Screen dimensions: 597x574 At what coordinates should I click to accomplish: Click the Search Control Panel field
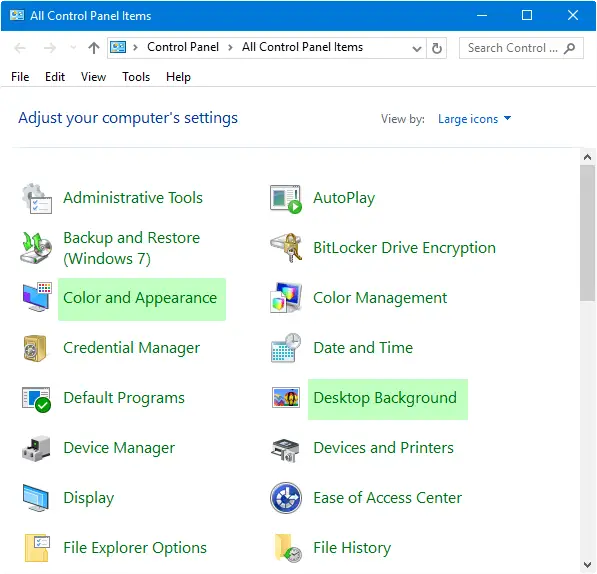521,48
